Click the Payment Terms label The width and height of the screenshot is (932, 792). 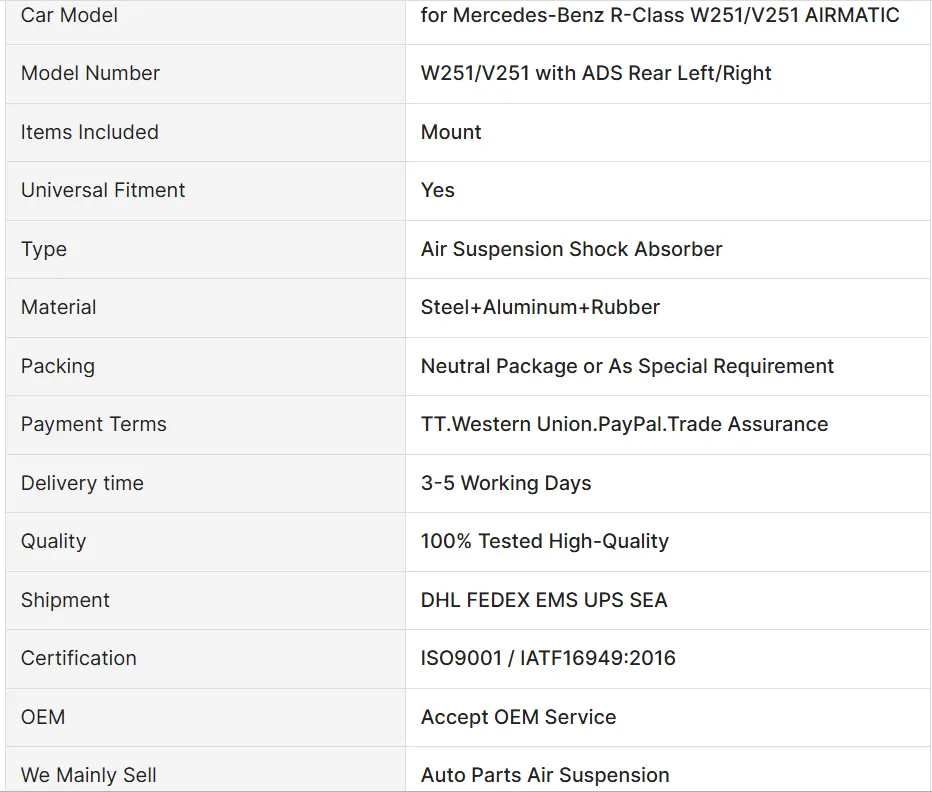(94, 424)
